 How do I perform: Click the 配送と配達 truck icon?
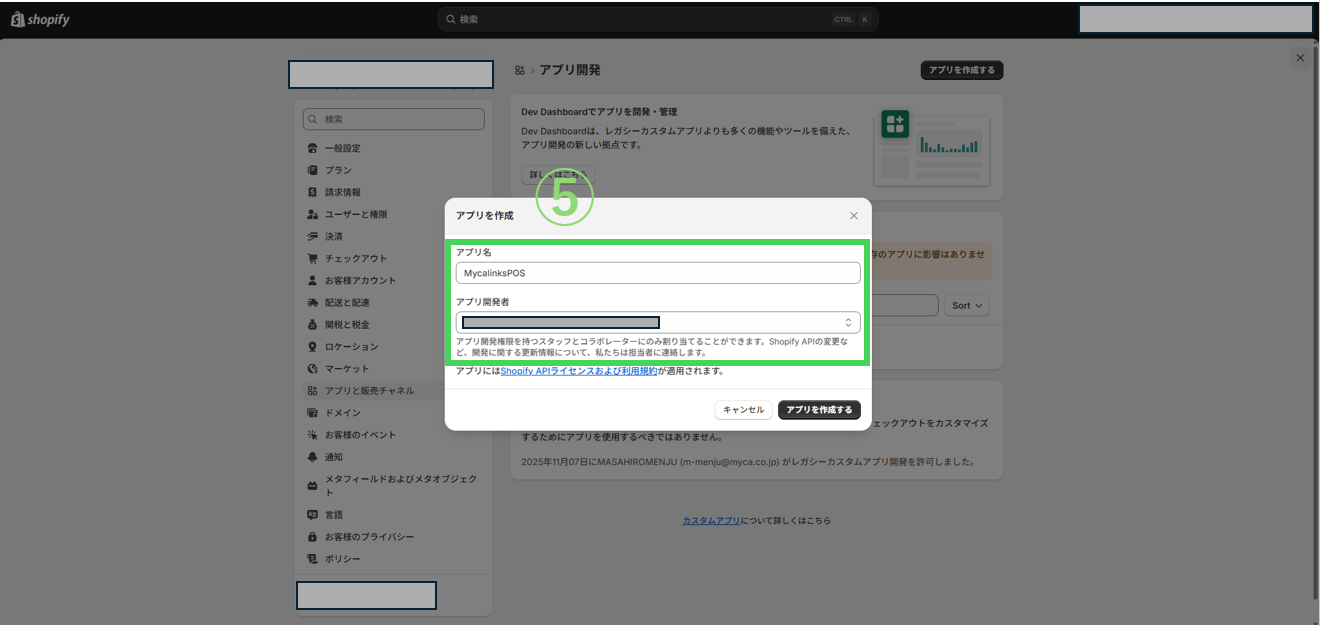click(313, 302)
